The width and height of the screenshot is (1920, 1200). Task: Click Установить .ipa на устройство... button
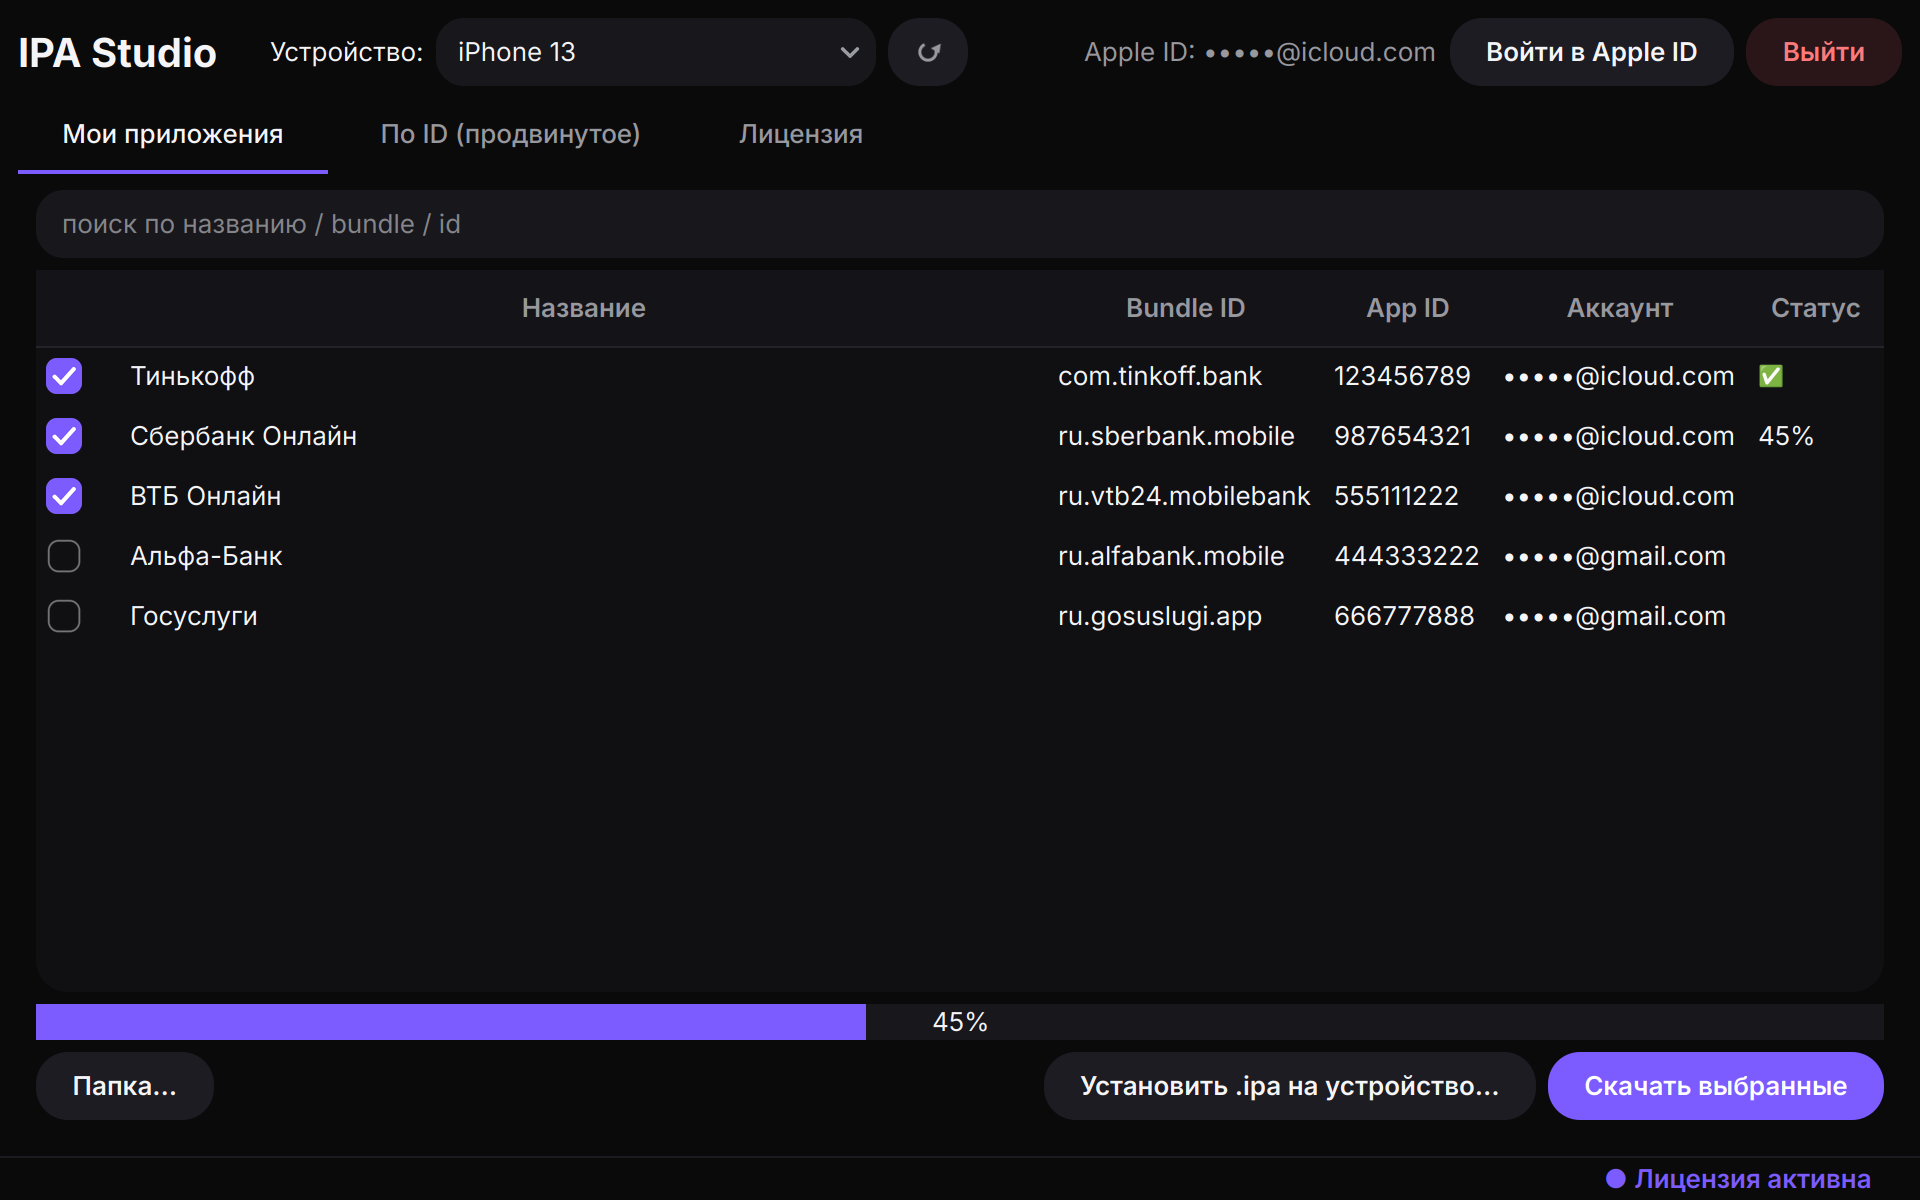pyautogui.click(x=1289, y=1086)
